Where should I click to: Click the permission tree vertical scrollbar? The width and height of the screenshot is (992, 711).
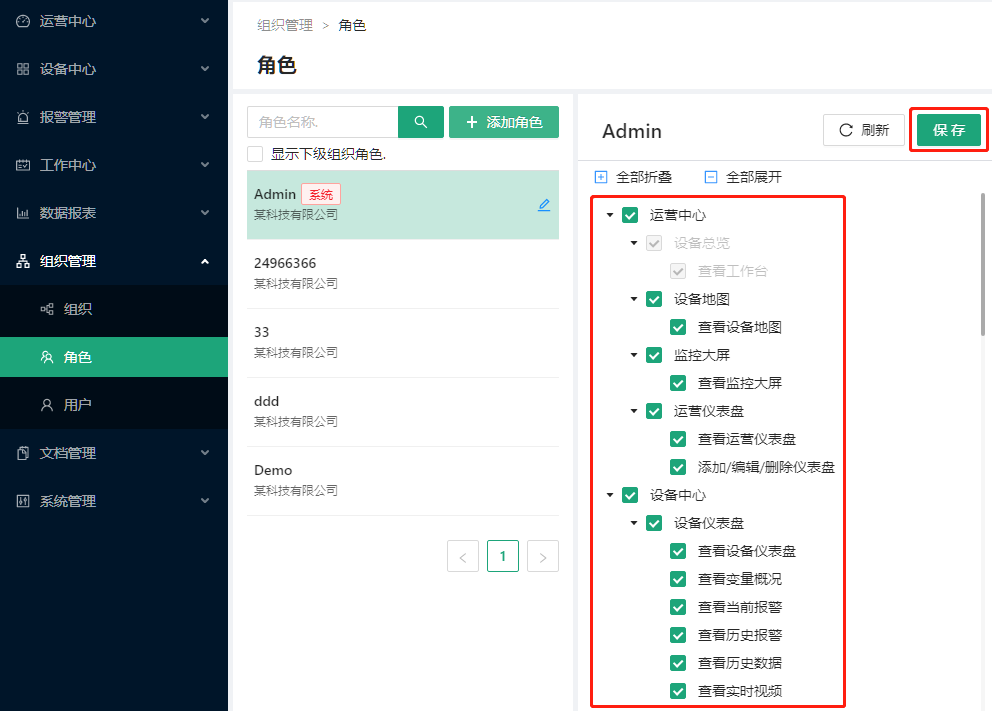[x=984, y=265]
